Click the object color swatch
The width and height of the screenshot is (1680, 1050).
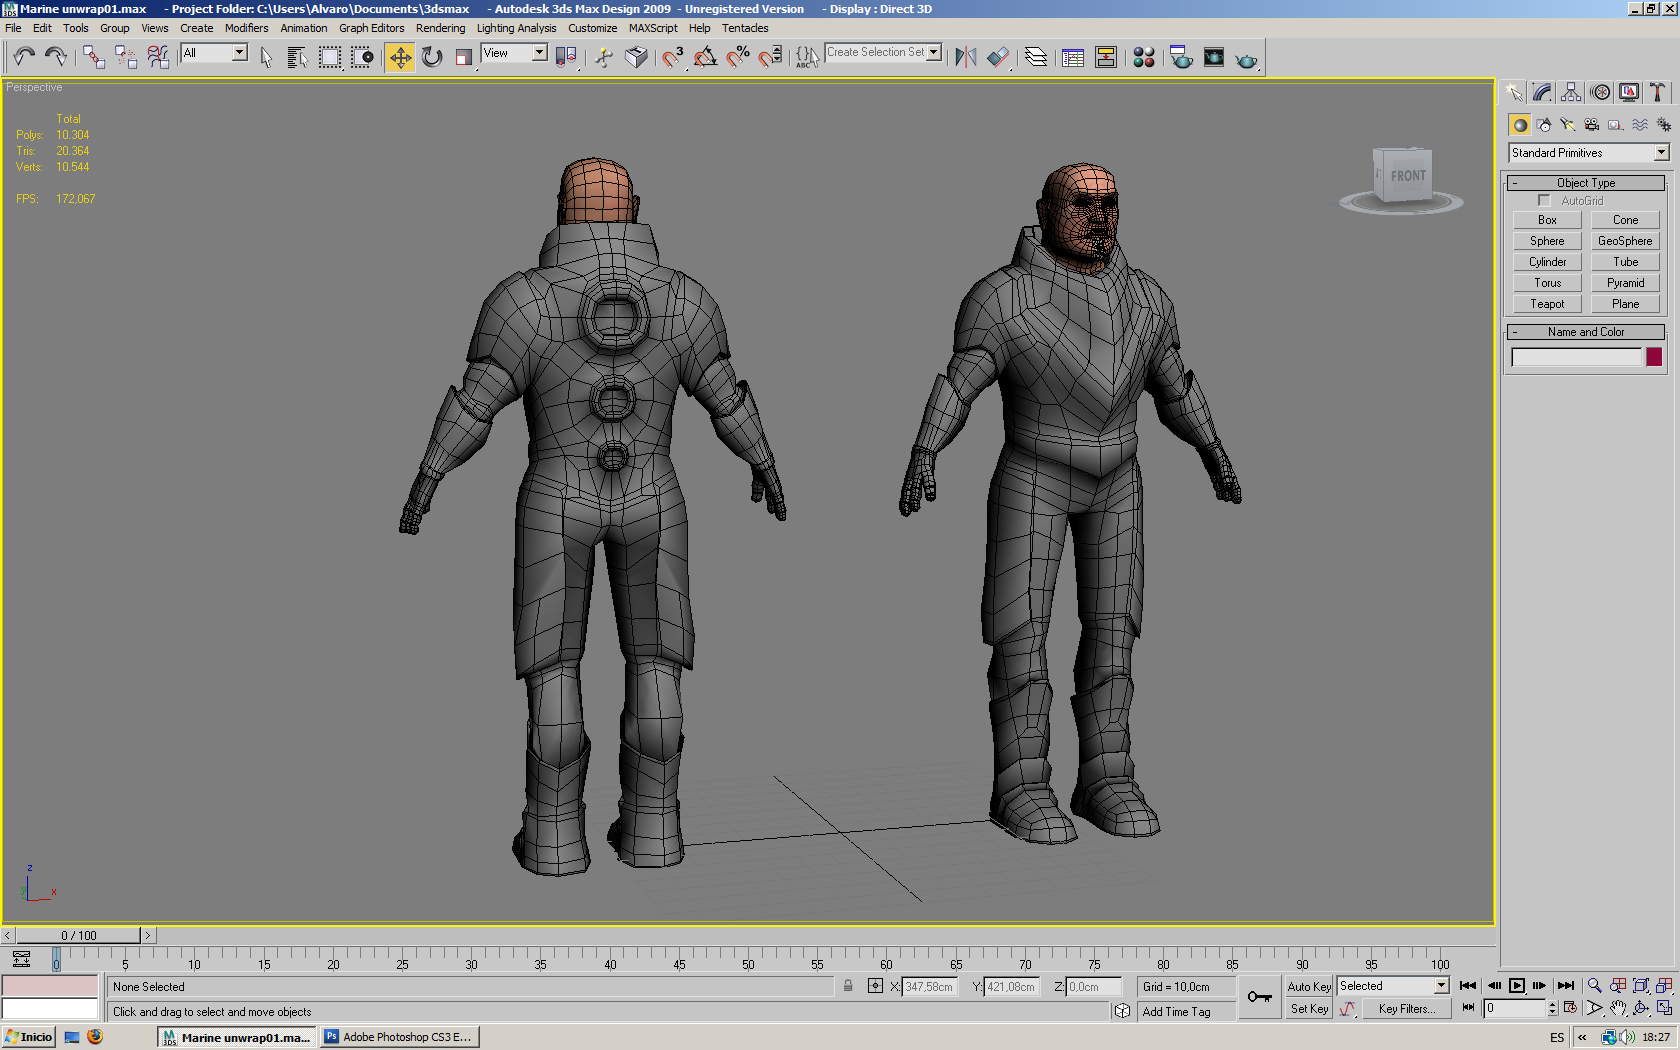pos(1654,357)
